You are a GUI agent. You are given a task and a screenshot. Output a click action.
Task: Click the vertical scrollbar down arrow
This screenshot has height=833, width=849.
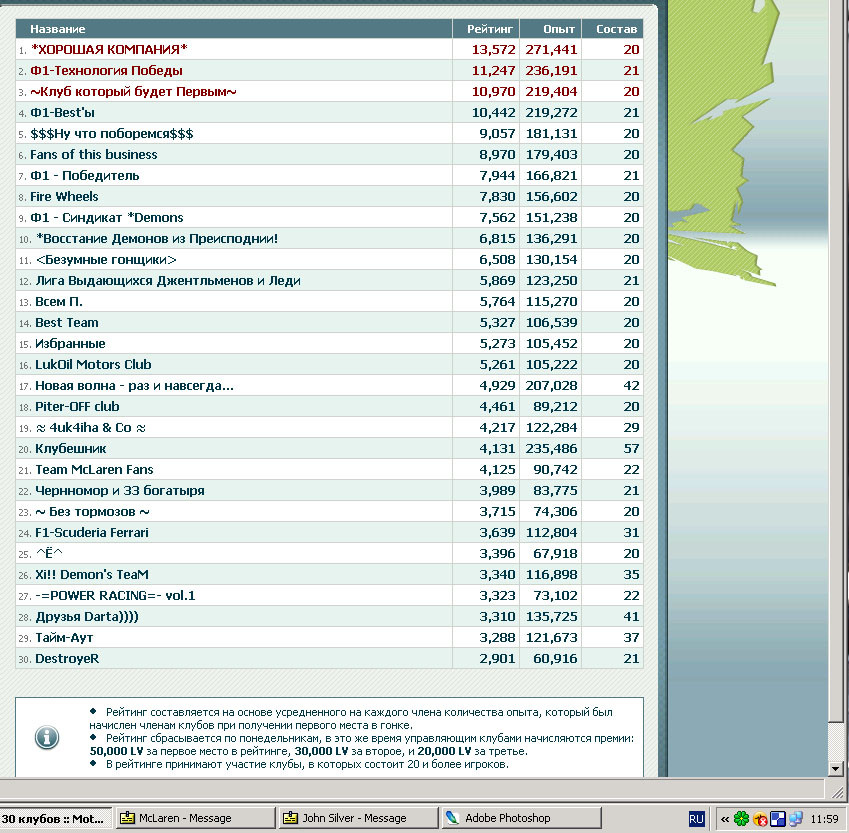pyautogui.click(x=835, y=769)
